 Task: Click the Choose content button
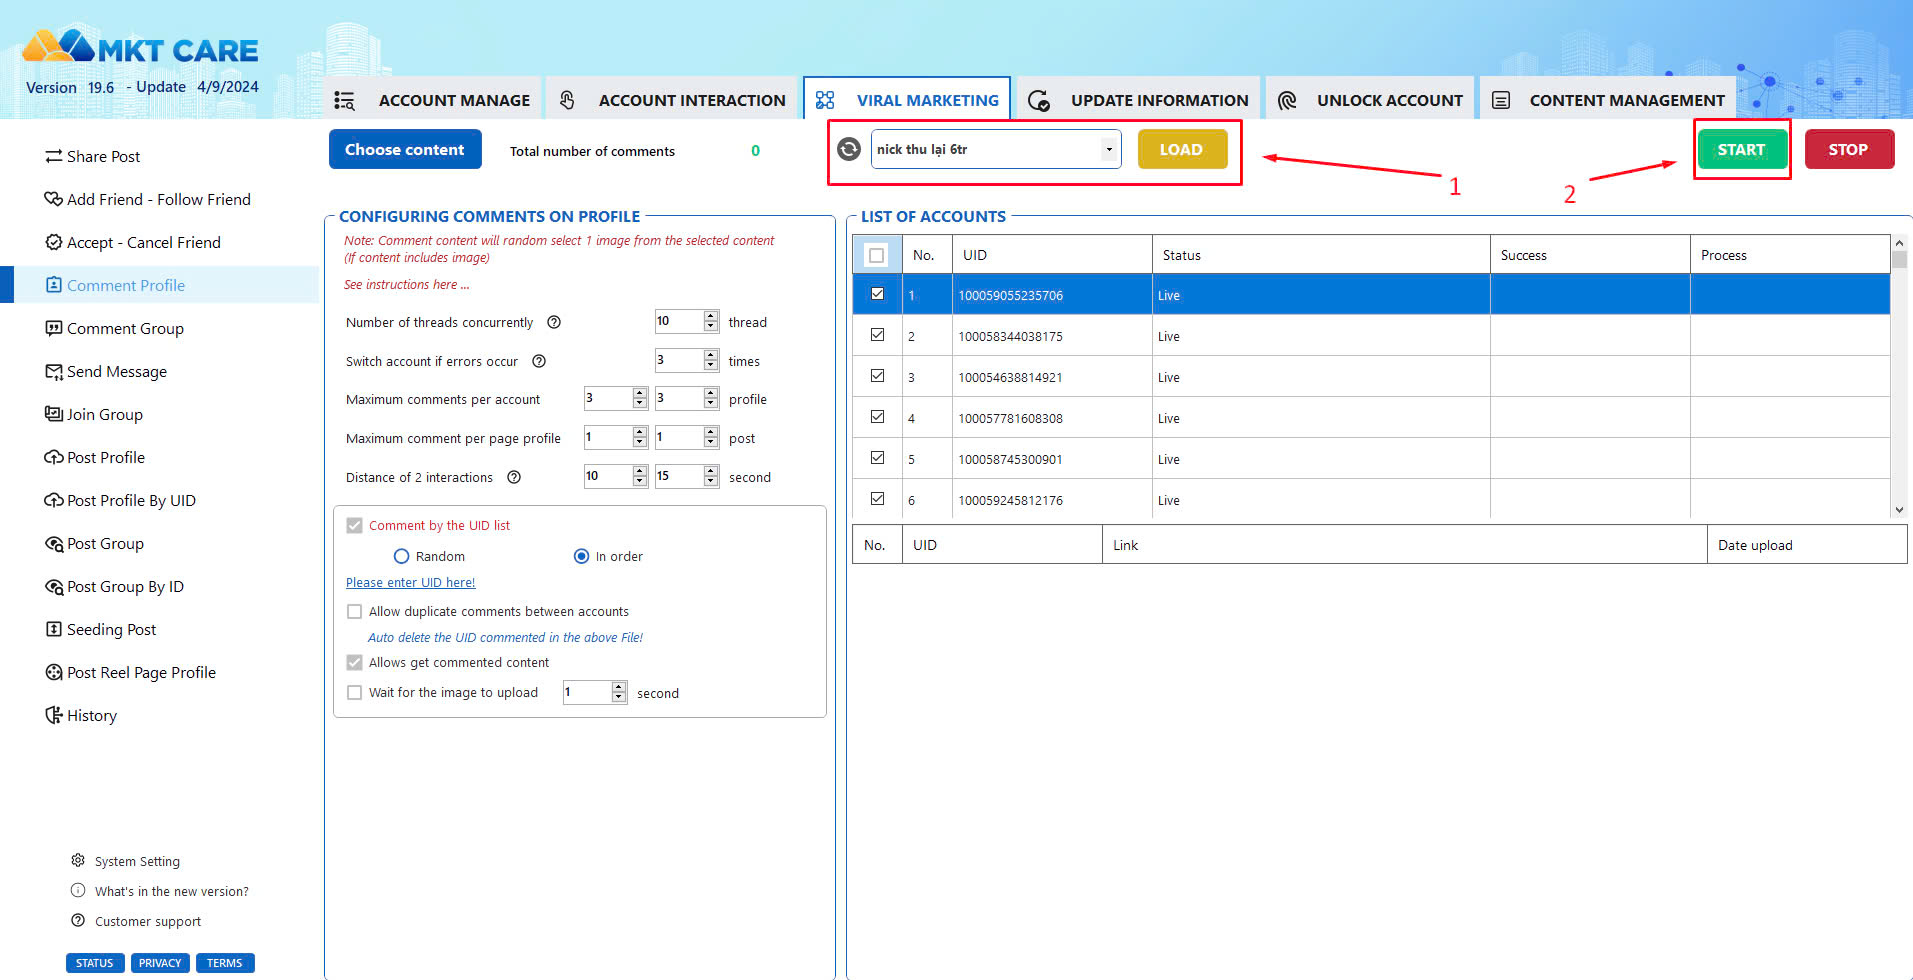coord(405,149)
